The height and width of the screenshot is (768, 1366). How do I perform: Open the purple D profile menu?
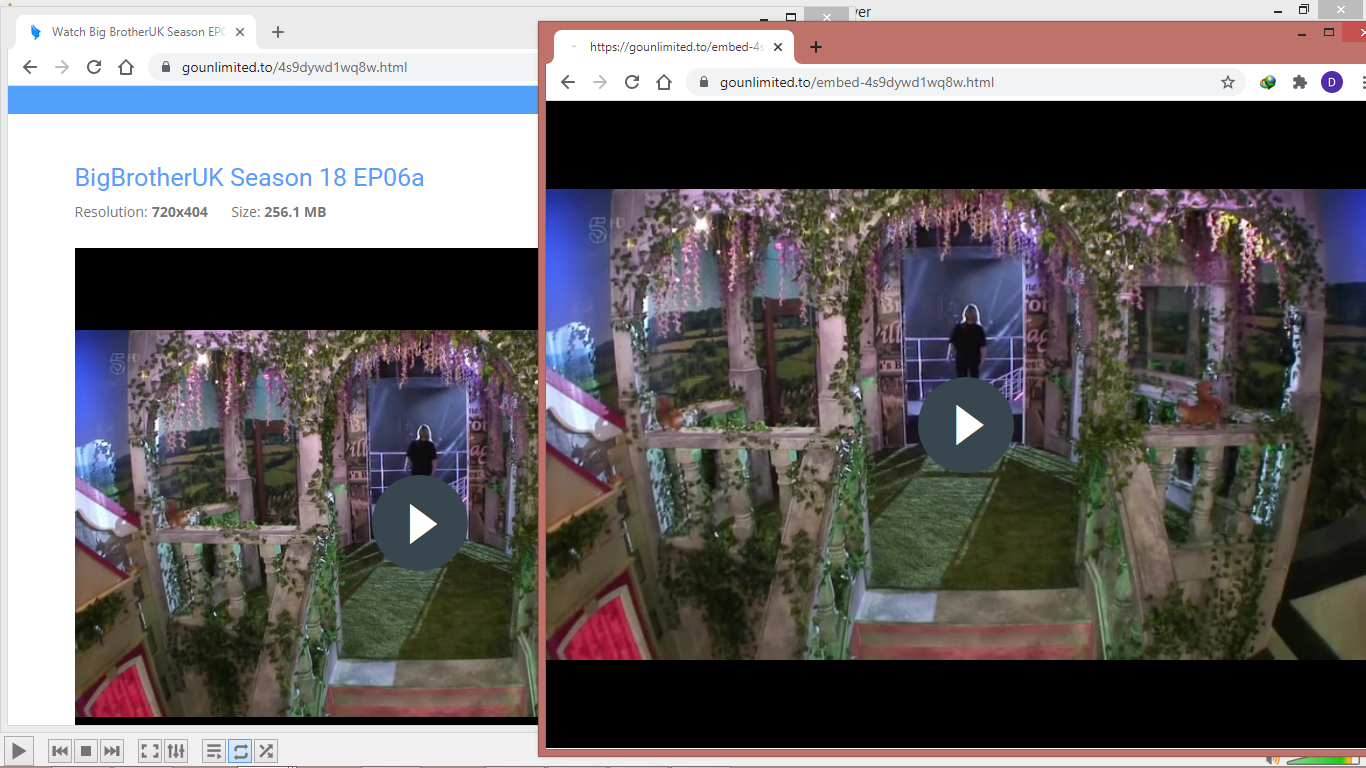(1332, 82)
